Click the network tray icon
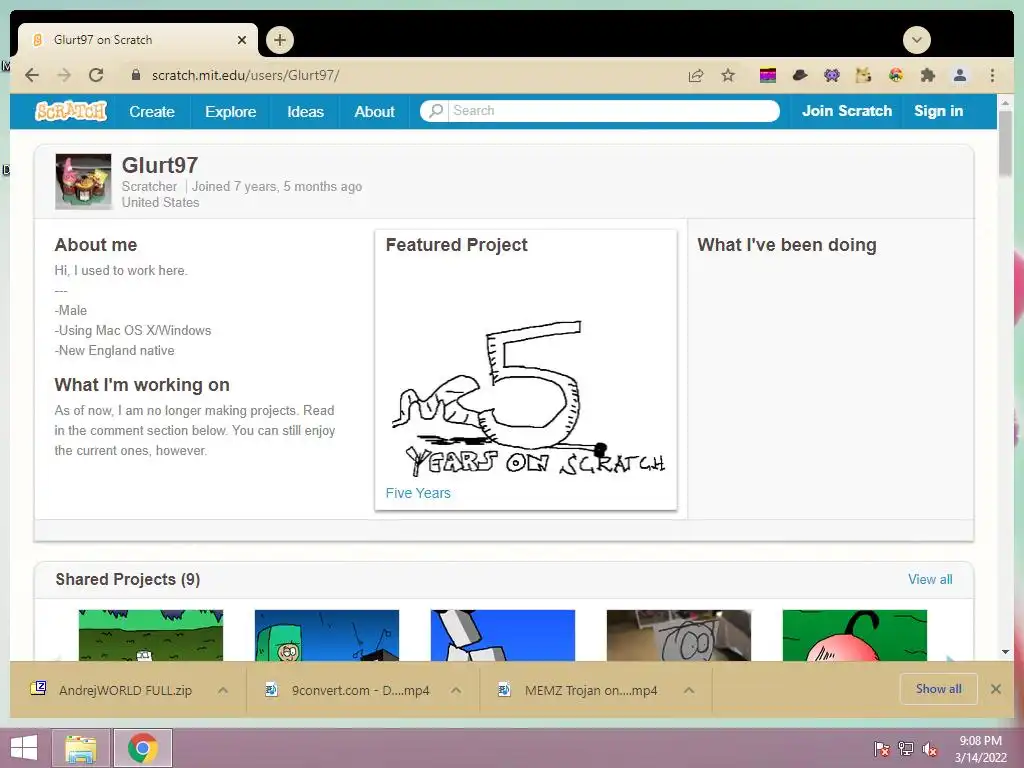The height and width of the screenshot is (768, 1024). tap(906, 748)
